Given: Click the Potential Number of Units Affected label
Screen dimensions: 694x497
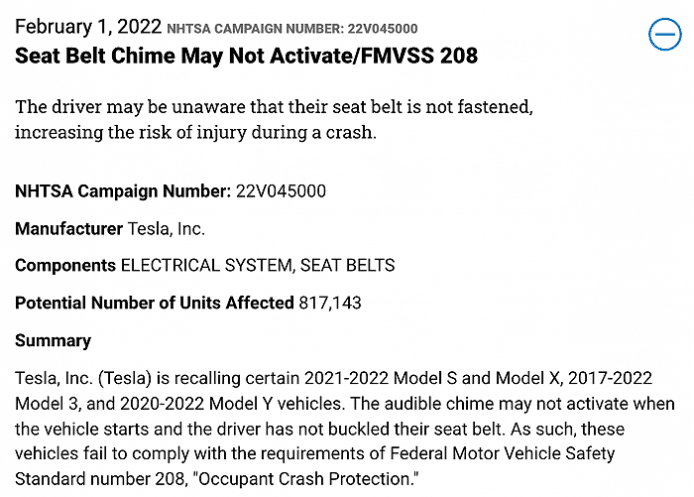Looking at the screenshot, I should click(x=154, y=302).
